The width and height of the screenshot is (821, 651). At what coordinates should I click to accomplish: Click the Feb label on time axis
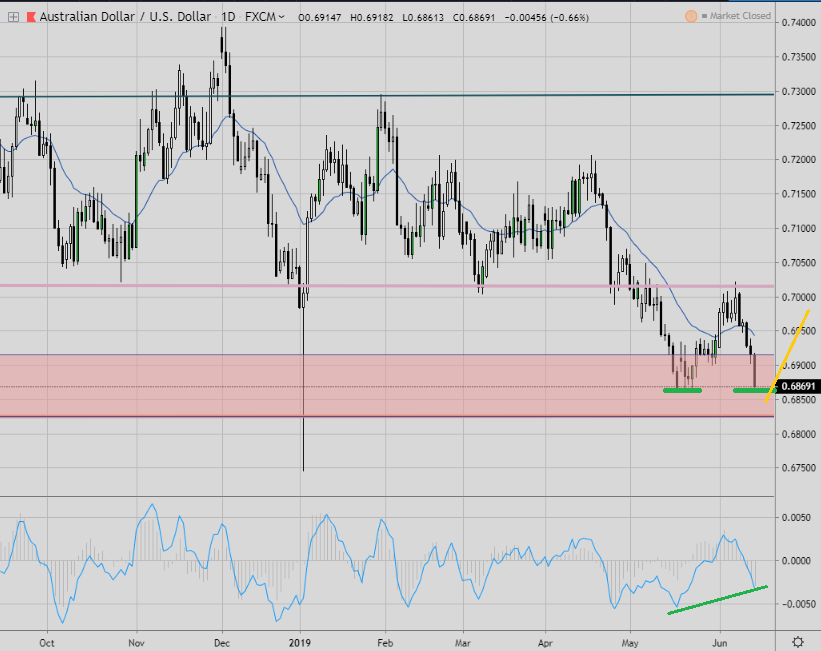coord(385,643)
